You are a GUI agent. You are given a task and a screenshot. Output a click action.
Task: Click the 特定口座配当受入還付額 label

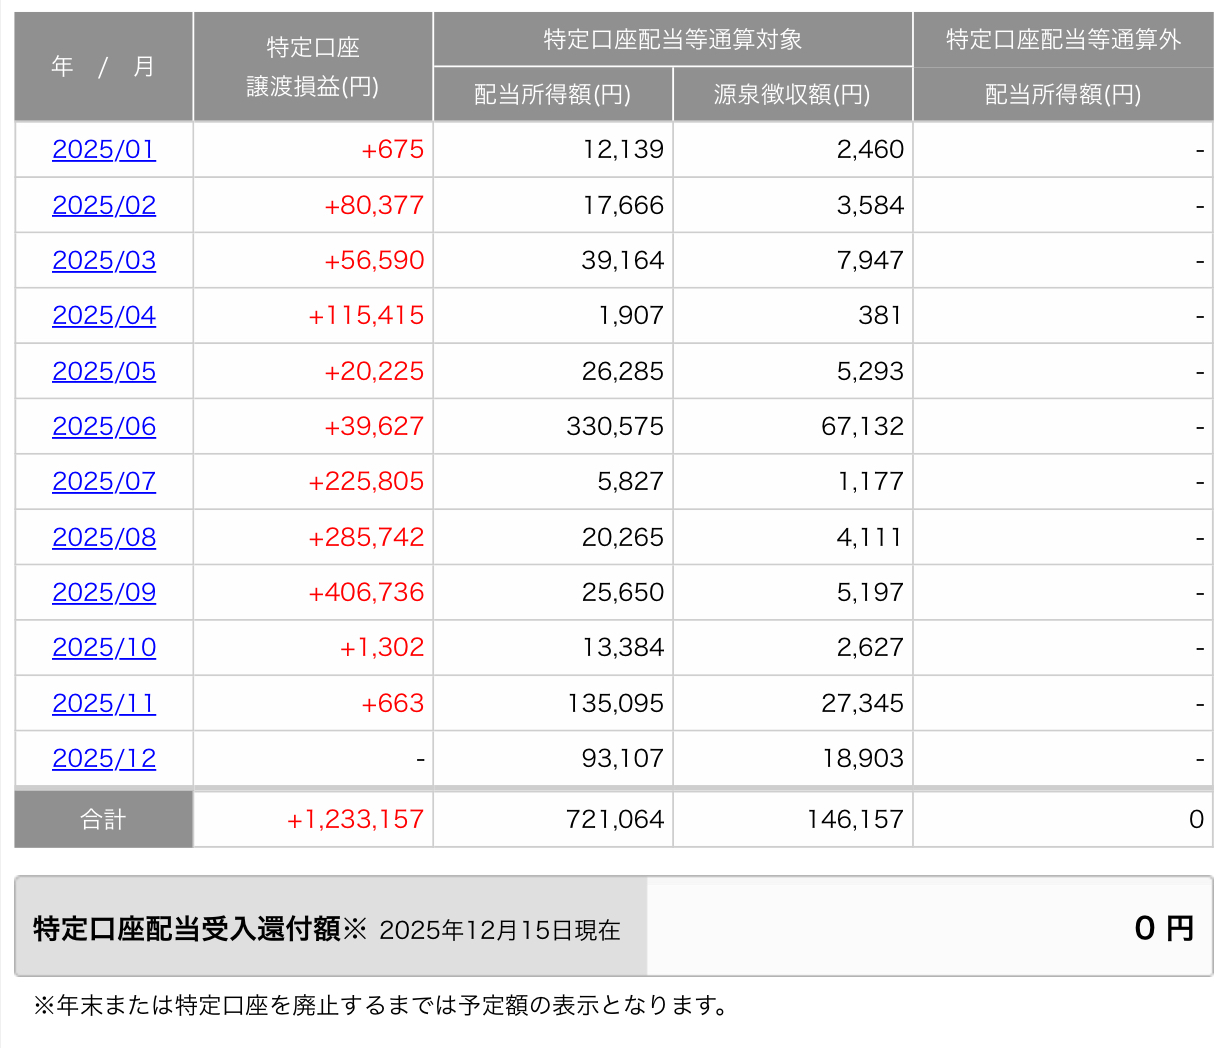pos(187,929)
